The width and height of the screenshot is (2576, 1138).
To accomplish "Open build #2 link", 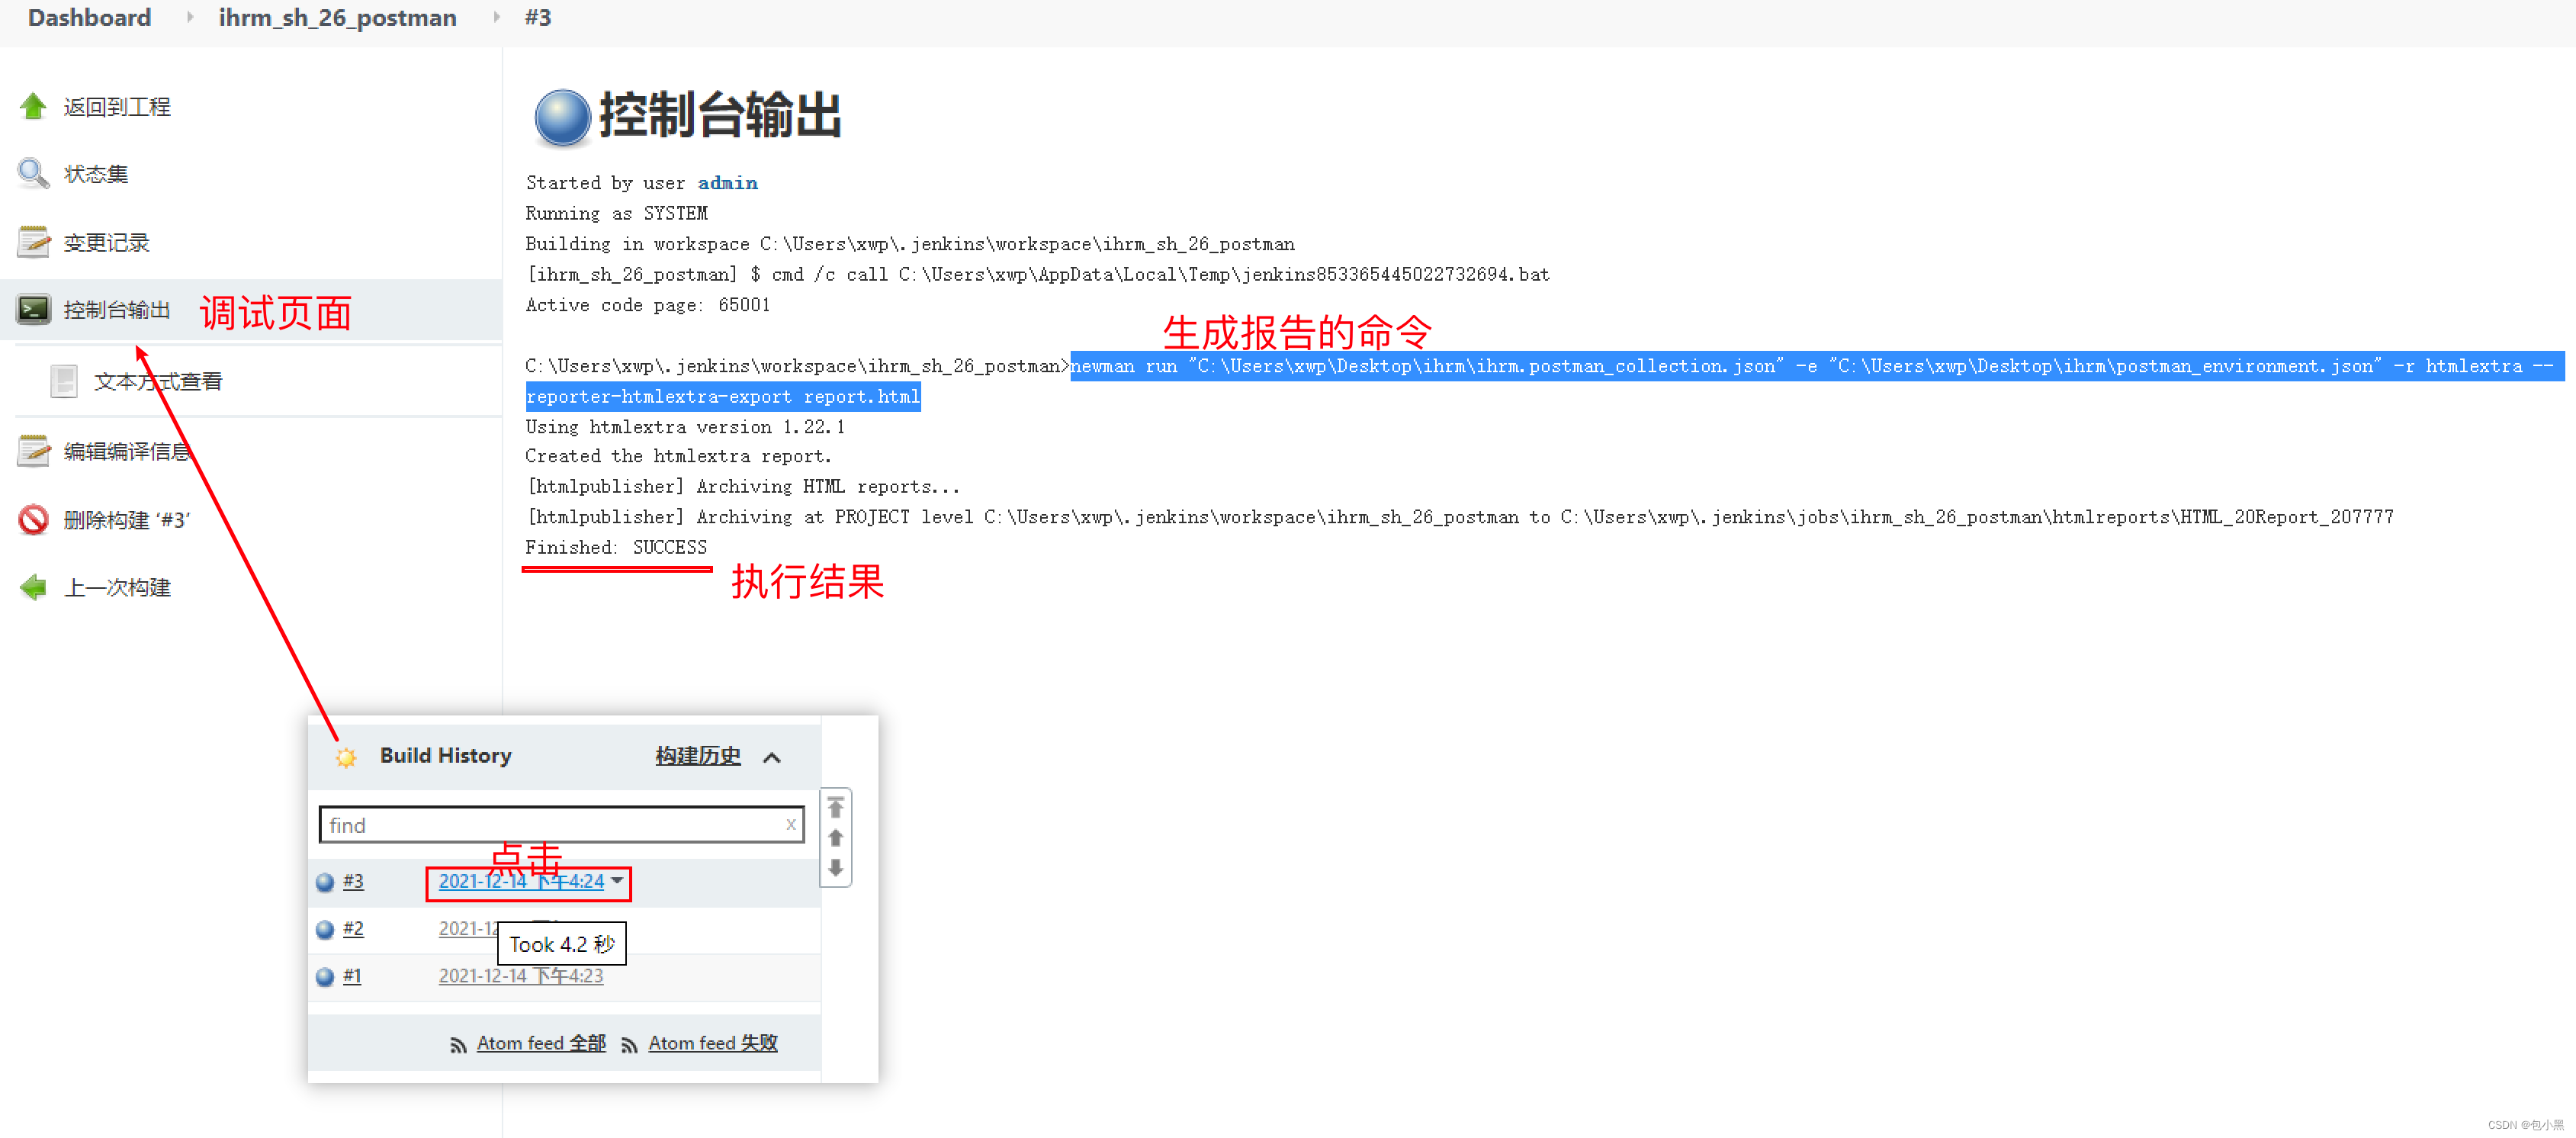I will [x=353, y=929].
